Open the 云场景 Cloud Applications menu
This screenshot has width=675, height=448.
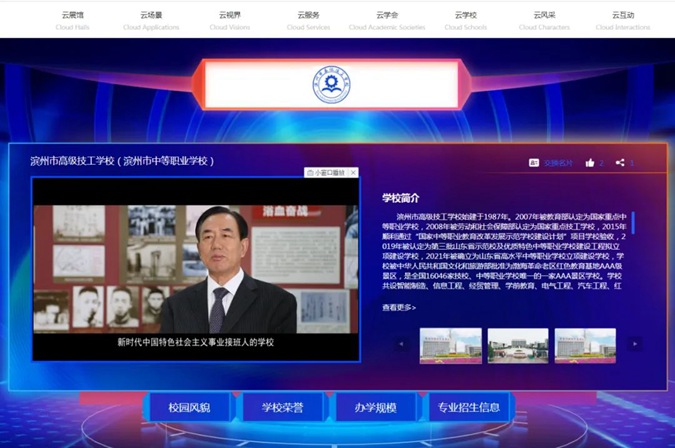pos(150,20)
